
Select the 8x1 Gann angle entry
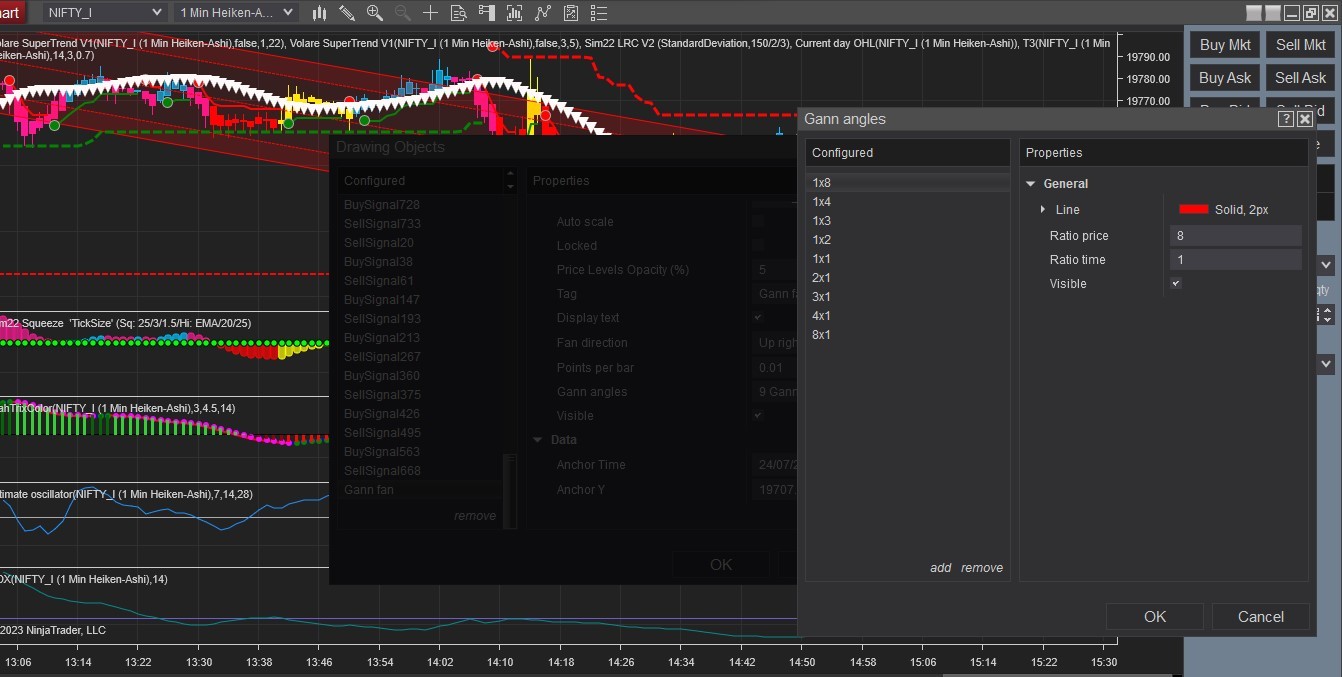click(821, 335)
